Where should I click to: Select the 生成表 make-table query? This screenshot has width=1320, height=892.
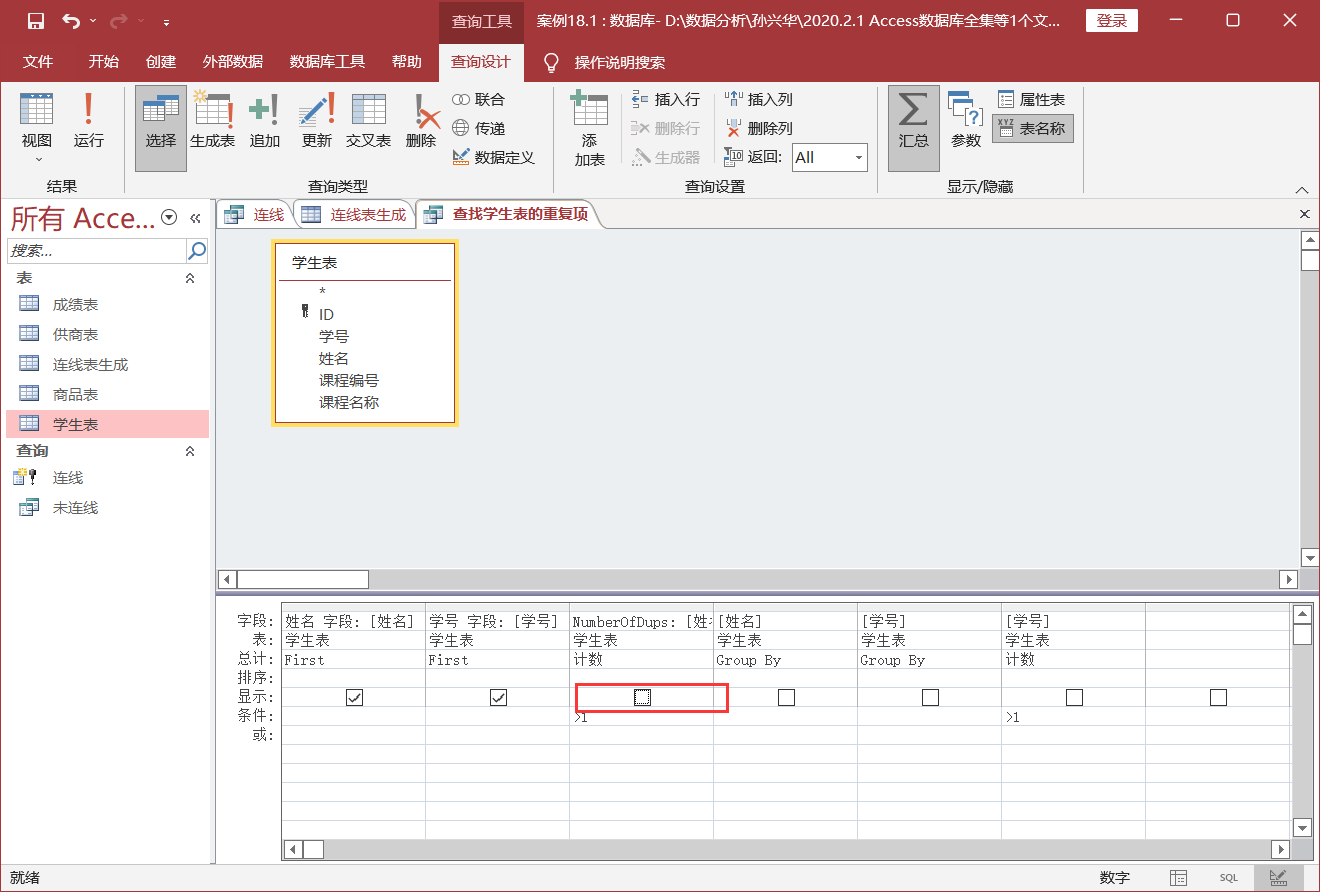click(x=213, y=120)
